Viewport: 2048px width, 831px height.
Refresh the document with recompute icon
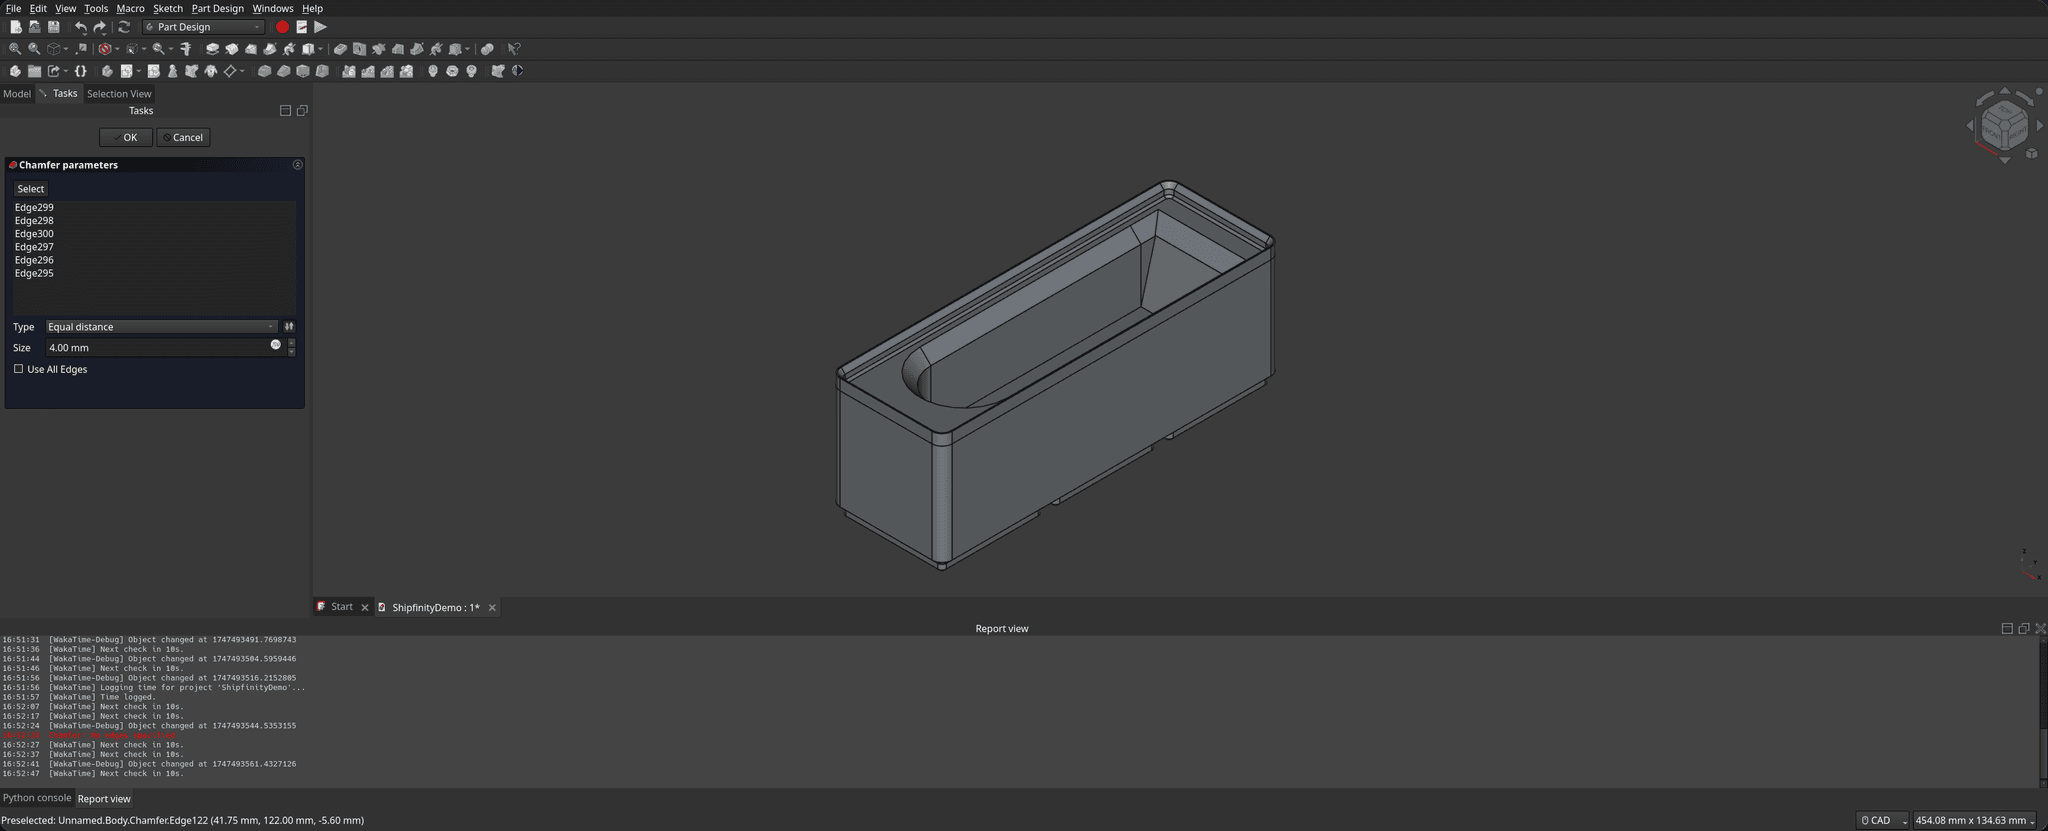click(x=124, y=27)
